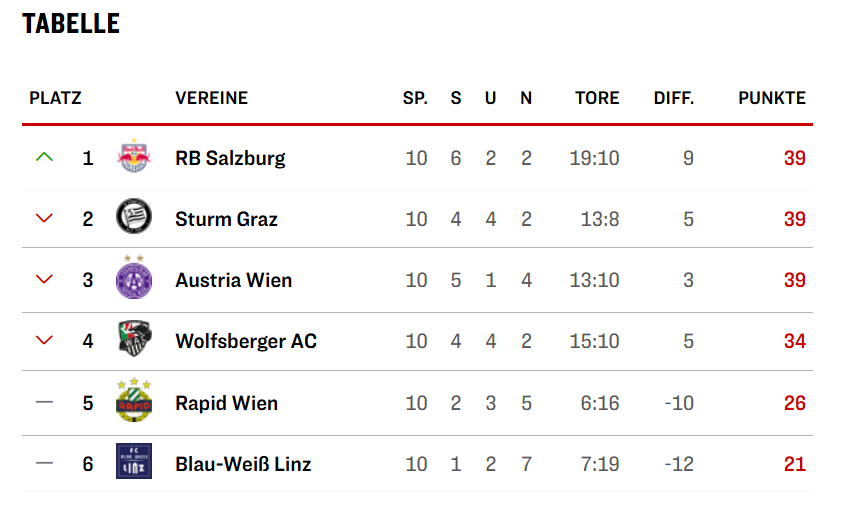The width and height of the screenshot is (859, 528).
Task: Open the Rapid Wien team page
Action: click(226, 403)
